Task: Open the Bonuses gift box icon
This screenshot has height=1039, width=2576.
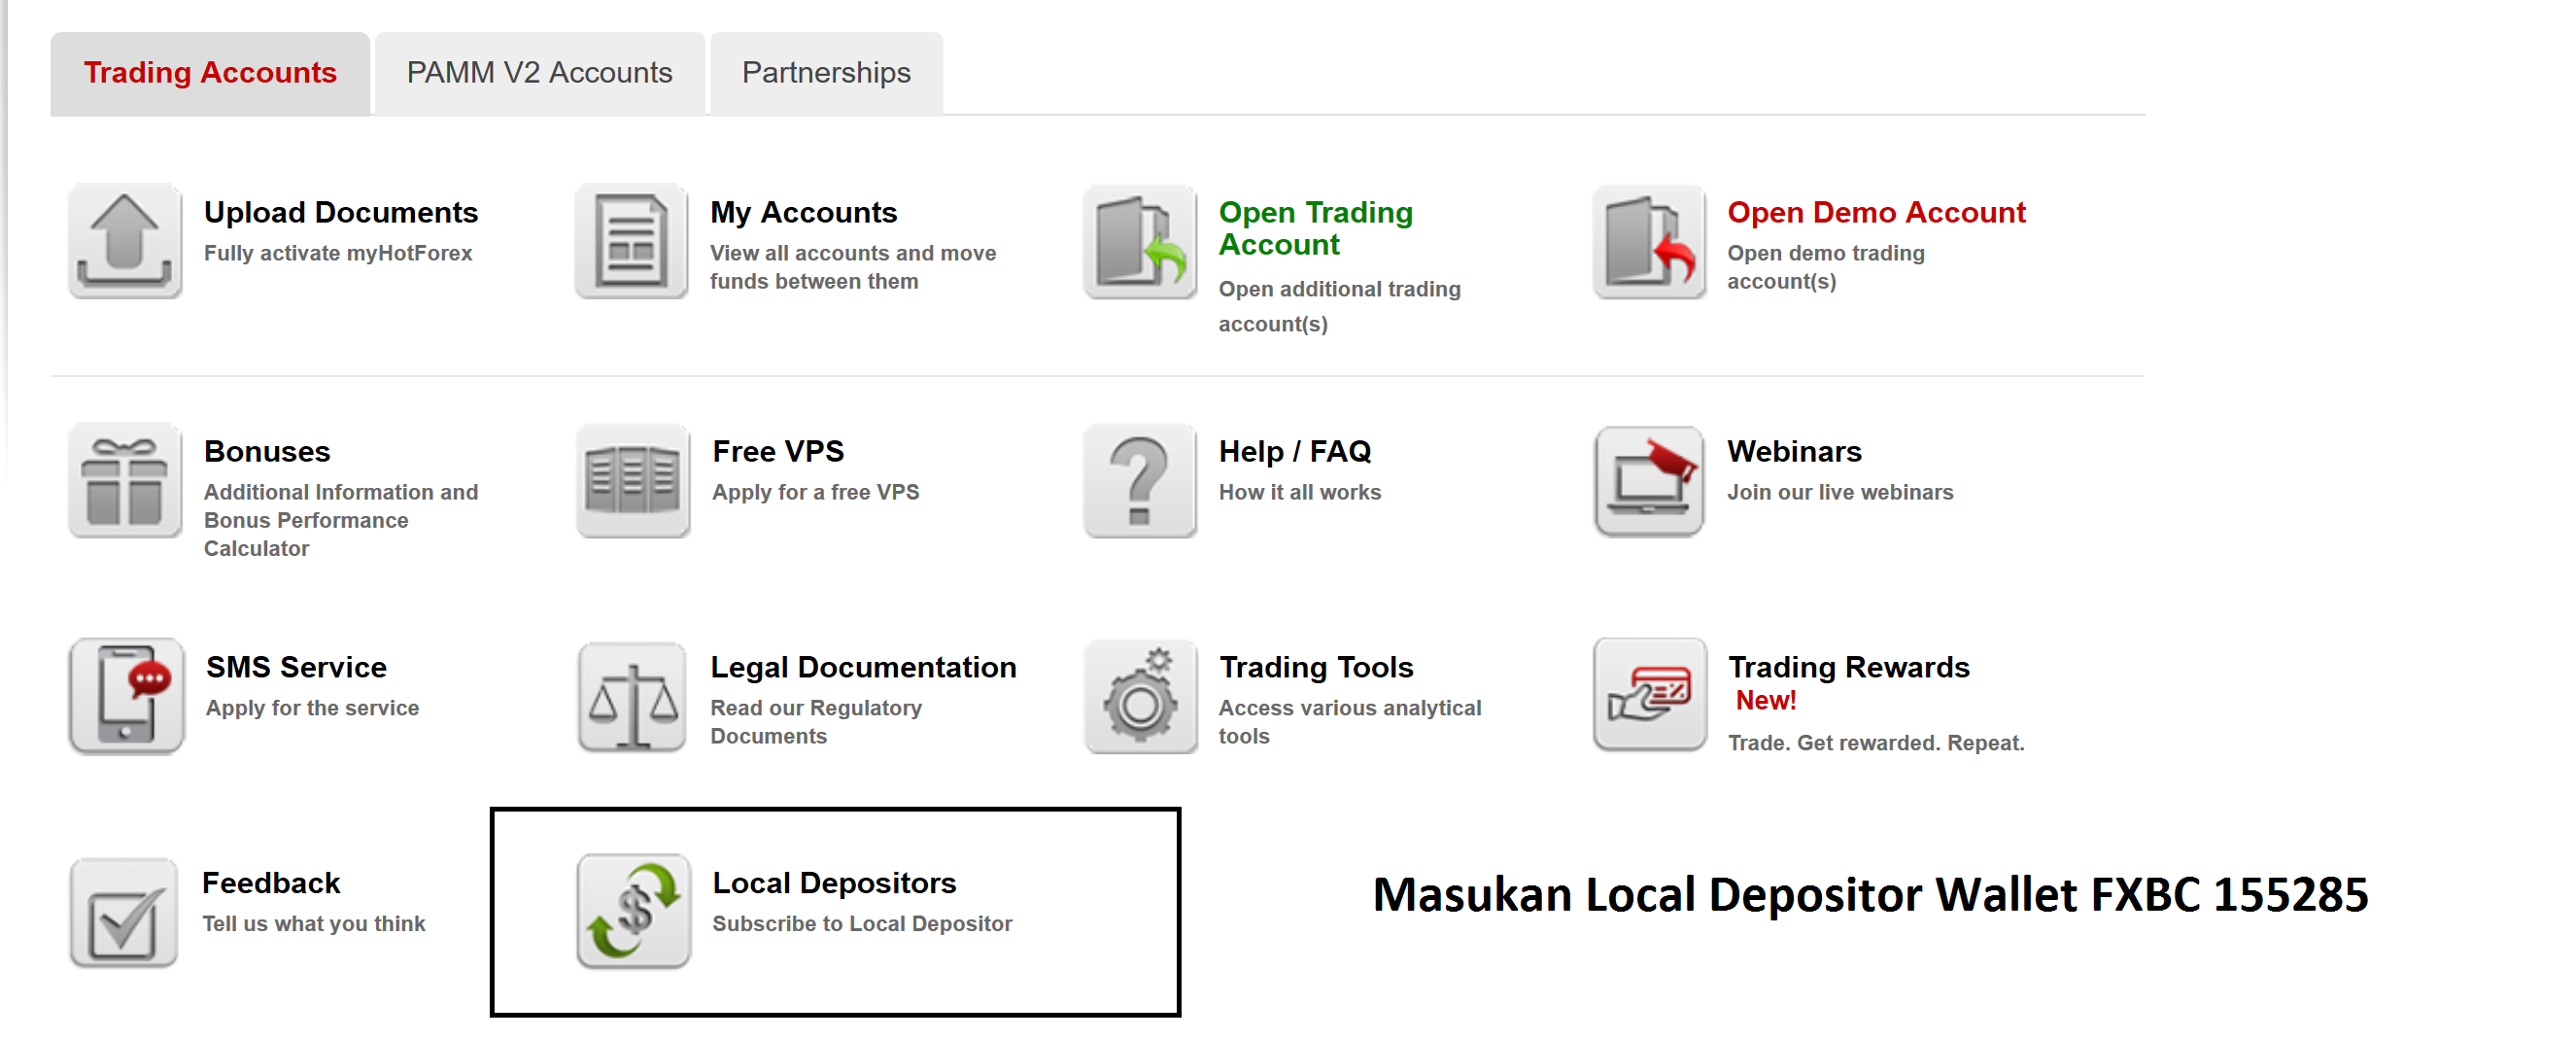Action: 125,481
